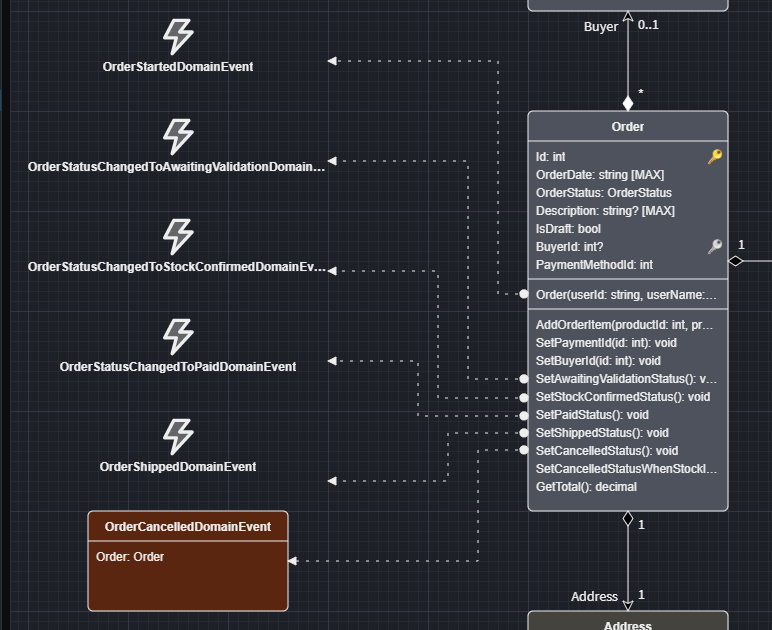Click the OrderStatusChangedToAwaitingValidation lightning bolt icon
The height and width of the screenshot is (630, 772).
(178, 136)
